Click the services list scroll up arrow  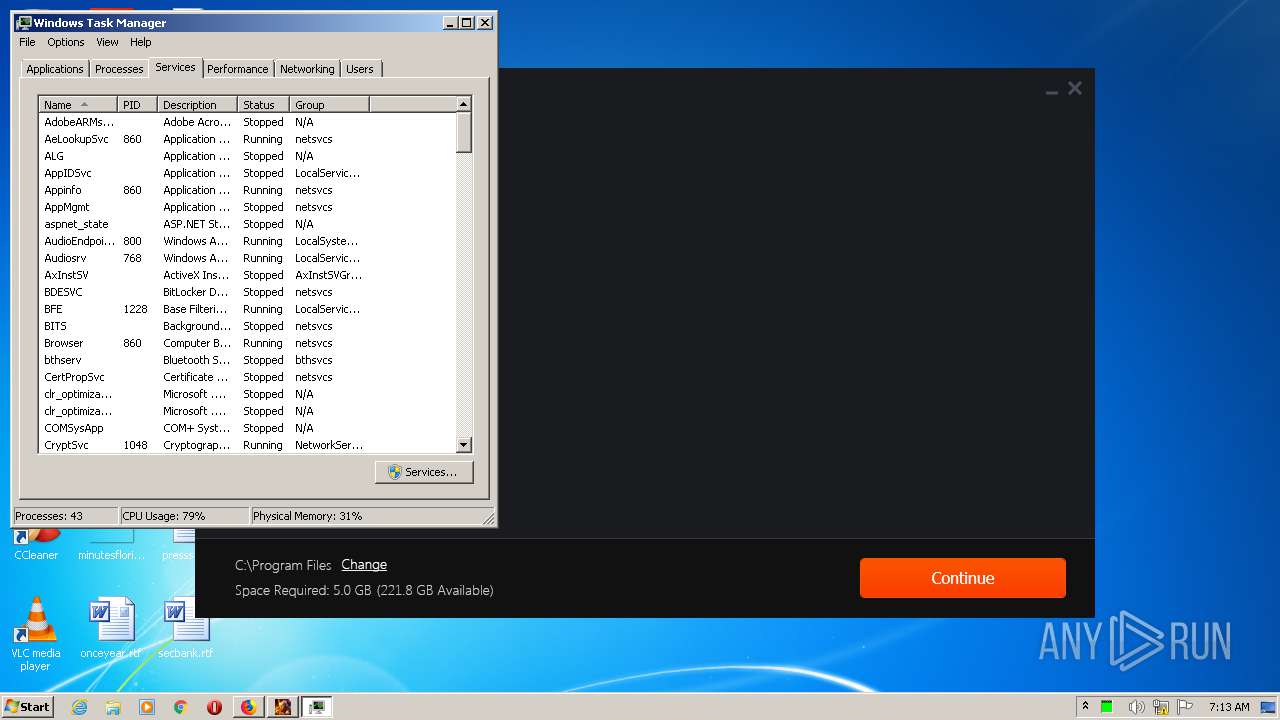[463, 104]
